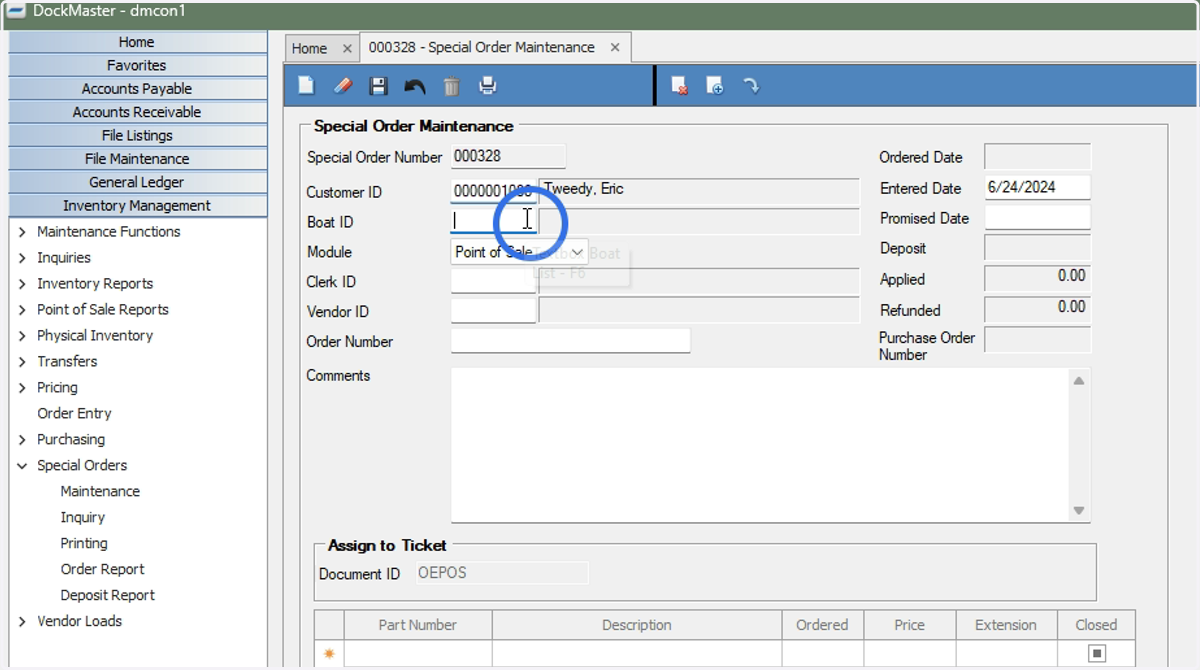This screenshot has height=670, width=1200.
Task: Open Order Entry in the tree
Action: (74, 414)
